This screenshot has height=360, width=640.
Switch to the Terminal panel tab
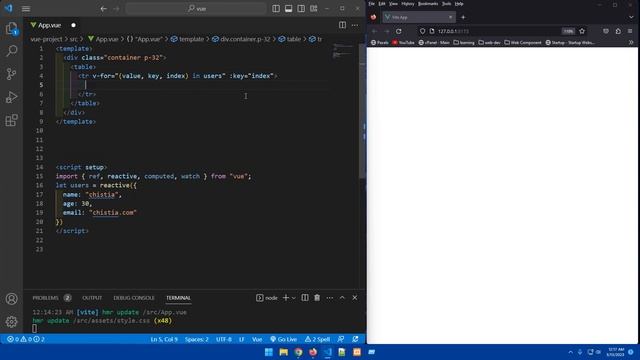point(178,298)
